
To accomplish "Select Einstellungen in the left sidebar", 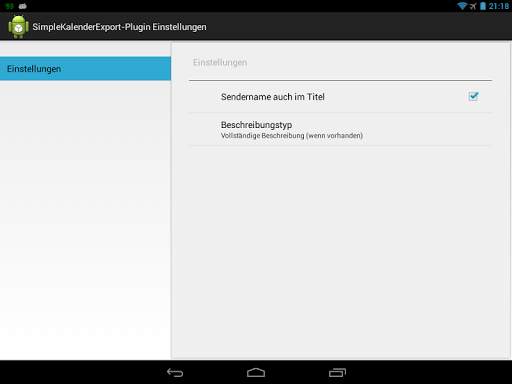I will [85, 69].
